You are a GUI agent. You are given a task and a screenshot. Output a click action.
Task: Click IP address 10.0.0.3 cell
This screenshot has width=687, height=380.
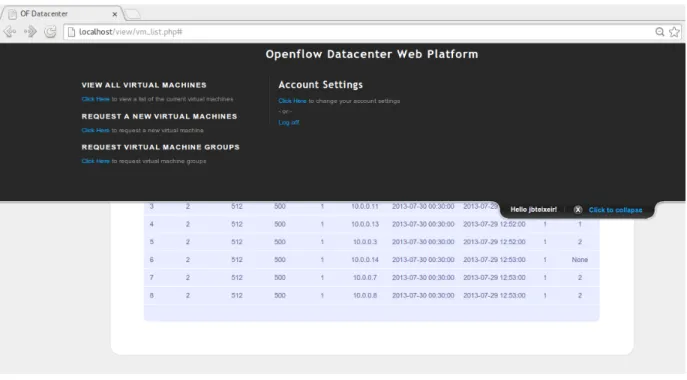pyautogui.click(x=365, y=242)
